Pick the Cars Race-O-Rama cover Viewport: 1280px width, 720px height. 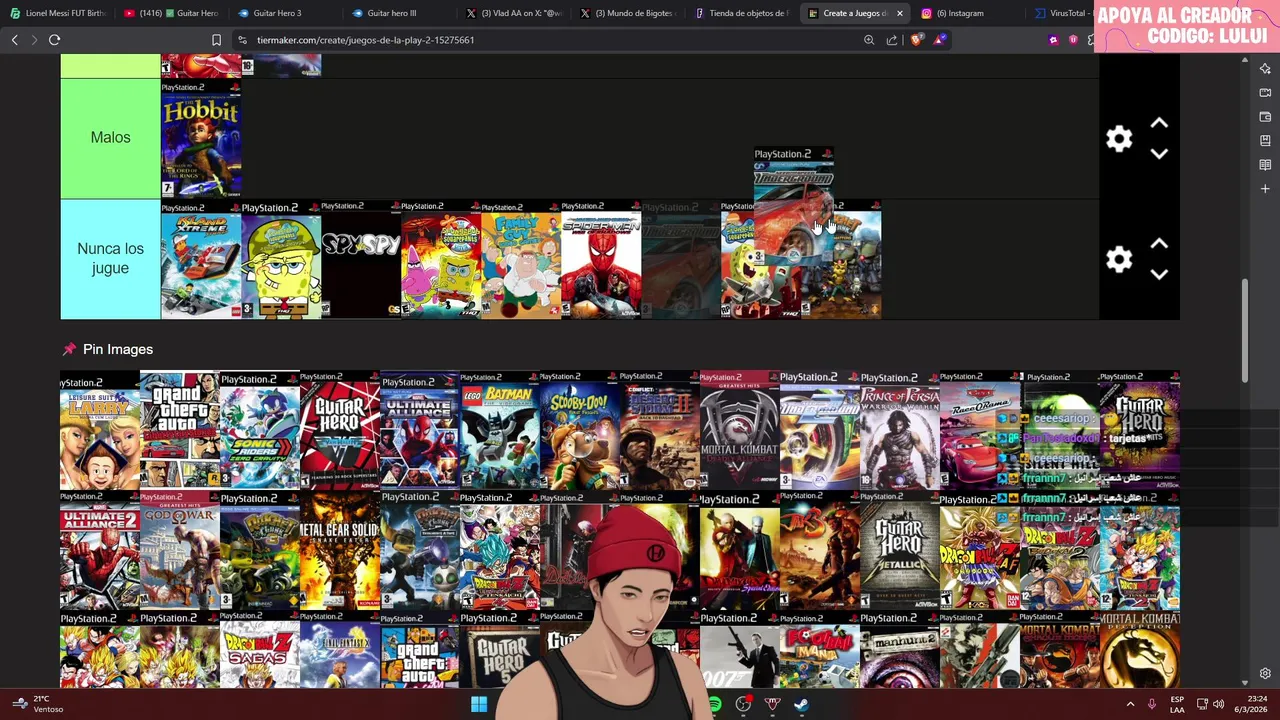[x=980, y=430]
